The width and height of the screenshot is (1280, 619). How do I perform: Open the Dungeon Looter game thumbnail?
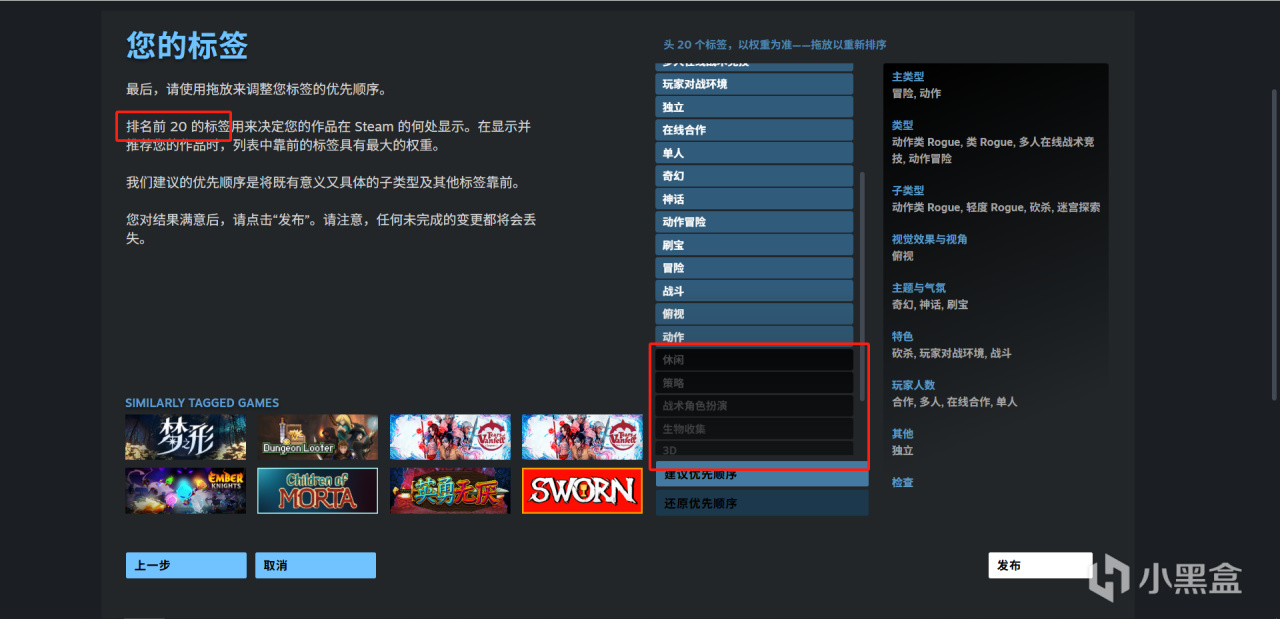coord(318,437)
